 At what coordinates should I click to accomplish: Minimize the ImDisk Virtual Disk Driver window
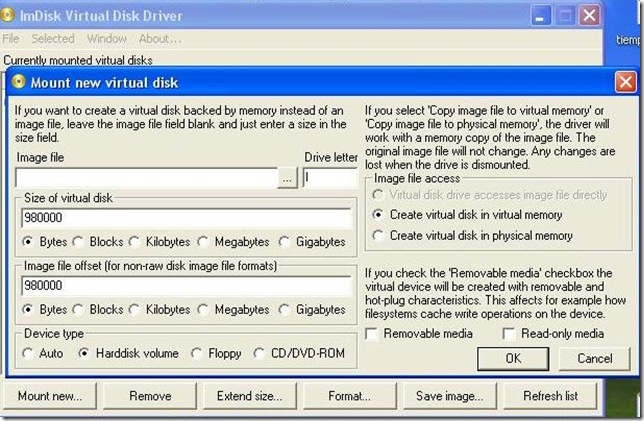pos(541,16)
